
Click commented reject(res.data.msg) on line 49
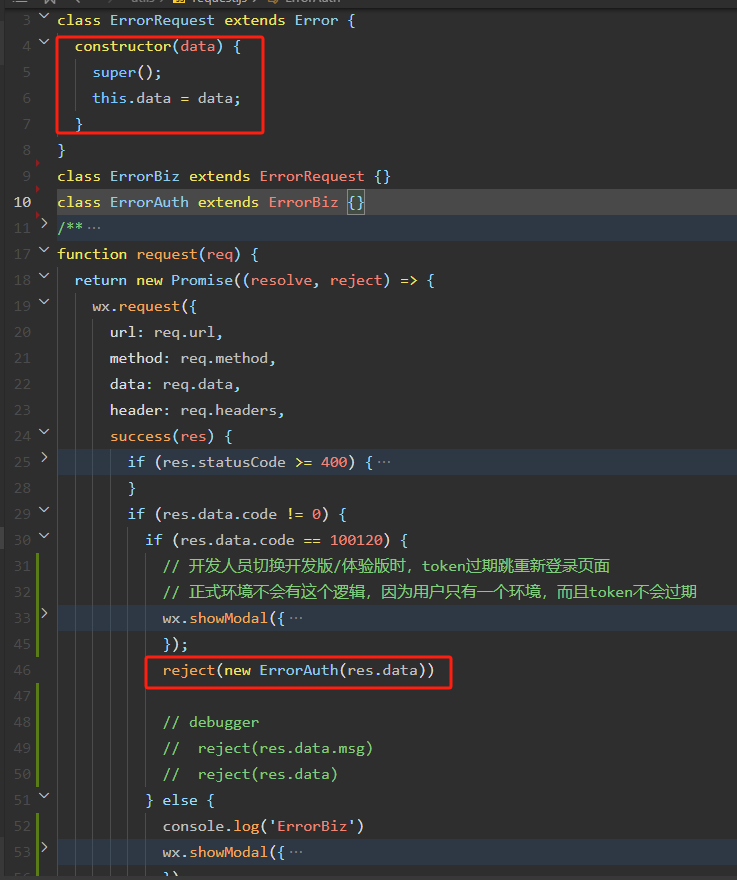coord(285,748)
